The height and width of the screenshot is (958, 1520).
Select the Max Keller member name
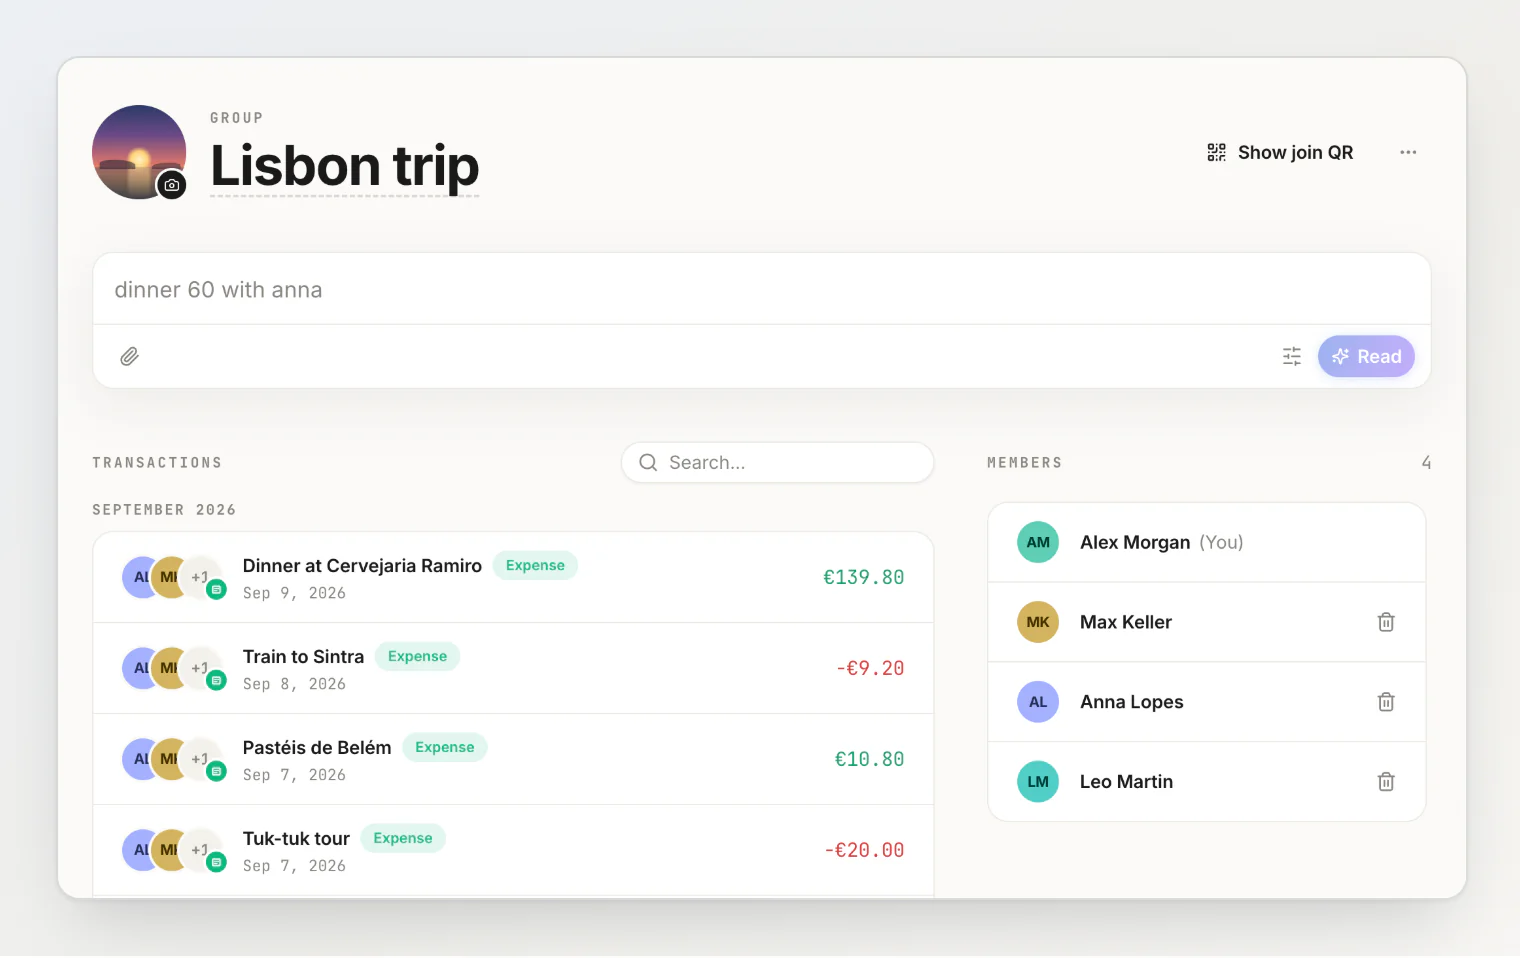click(x=1126, y=622)
